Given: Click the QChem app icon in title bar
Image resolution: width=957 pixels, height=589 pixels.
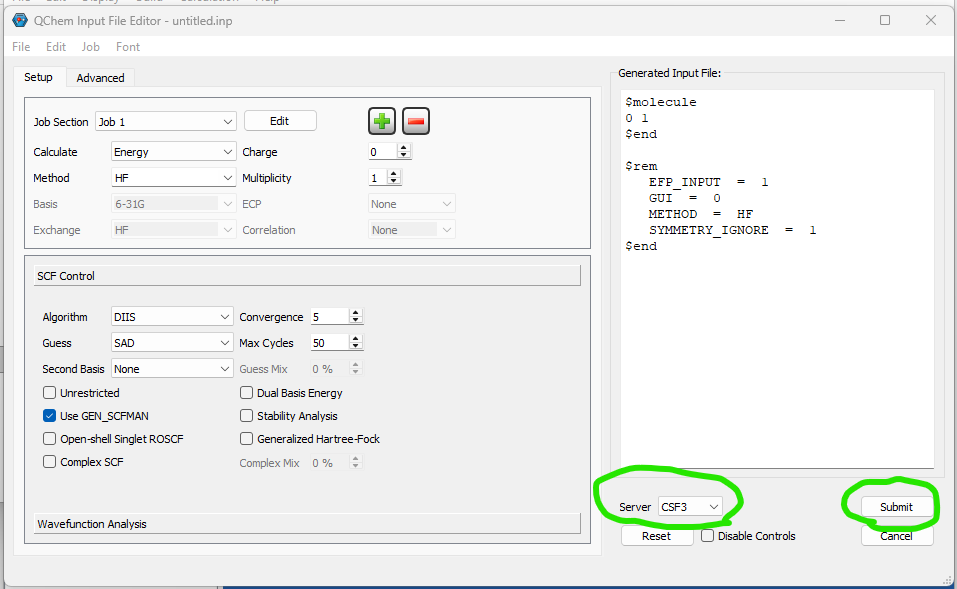Looking at the screenshot, I should (x=19, y=20).
